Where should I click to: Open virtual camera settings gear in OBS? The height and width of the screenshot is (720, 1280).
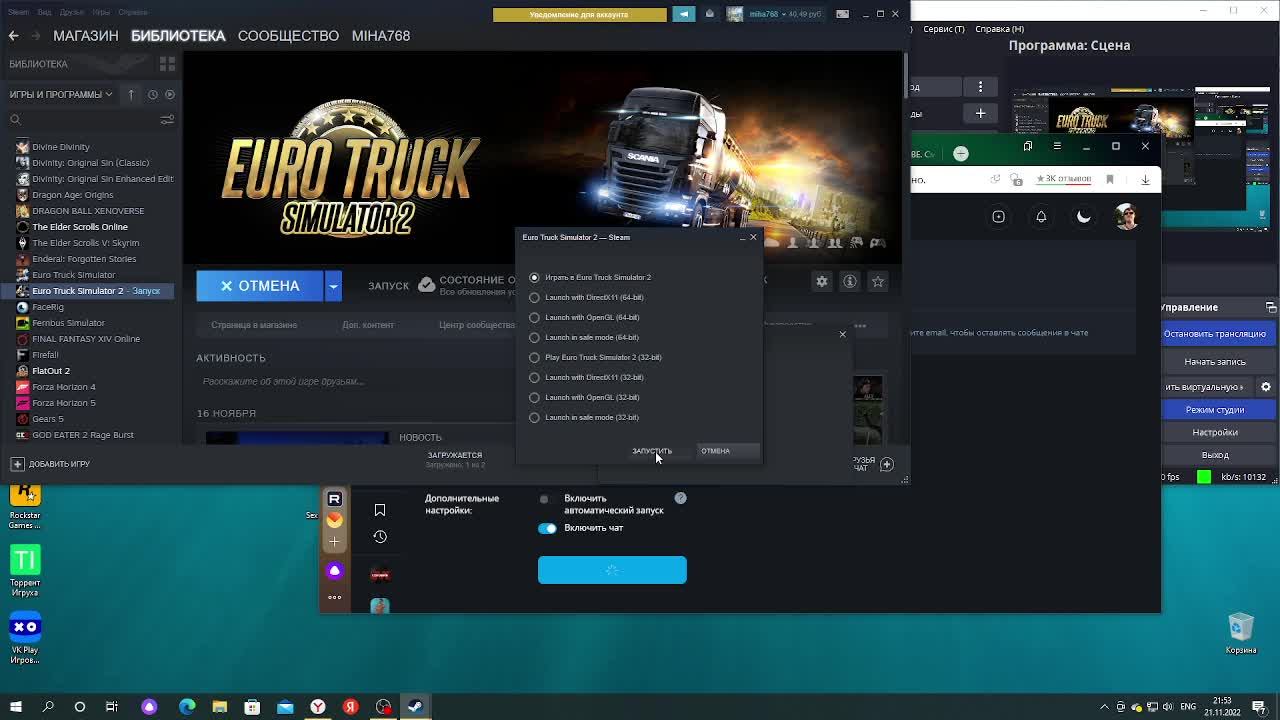click(x=1266, y=386)
